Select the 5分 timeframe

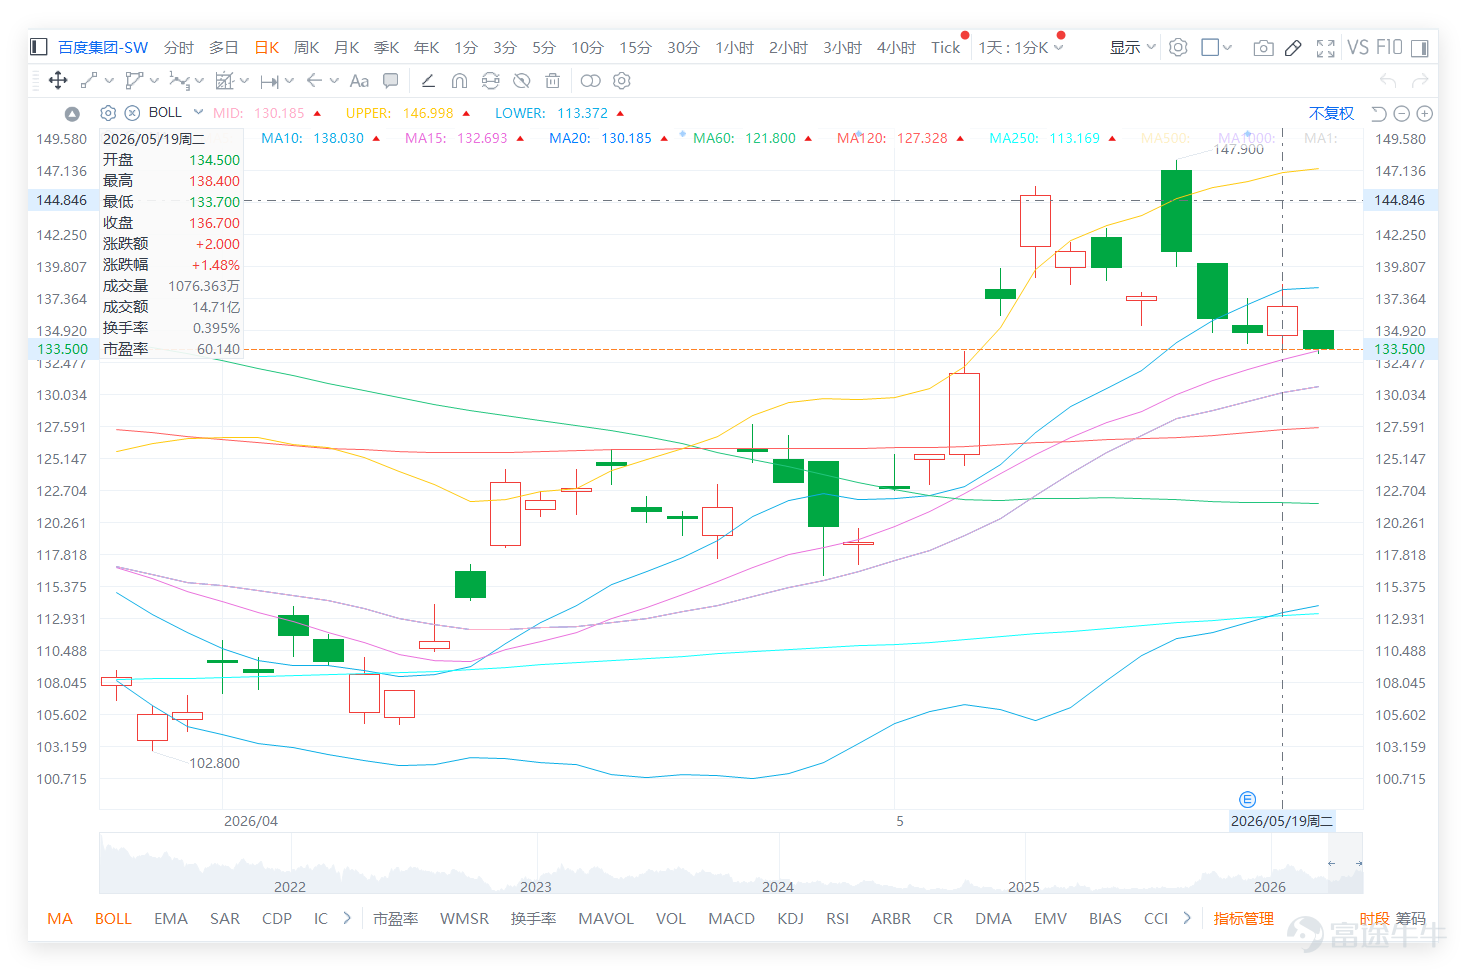click(x=544, y=47)
